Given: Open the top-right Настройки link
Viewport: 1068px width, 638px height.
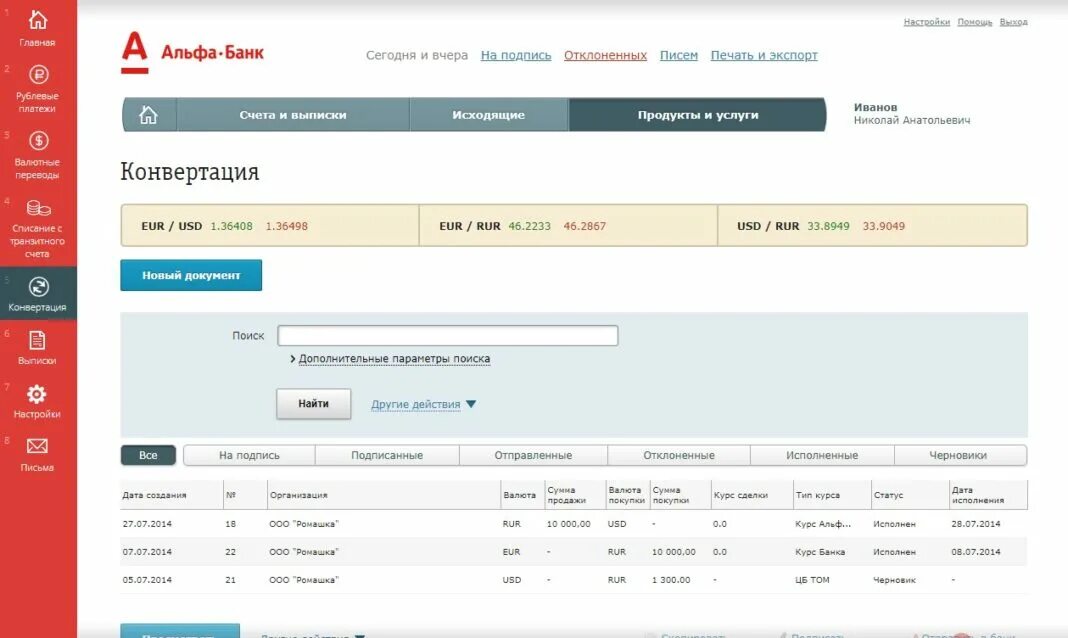Looking at the screenshot, I should [x=926, y=22].
